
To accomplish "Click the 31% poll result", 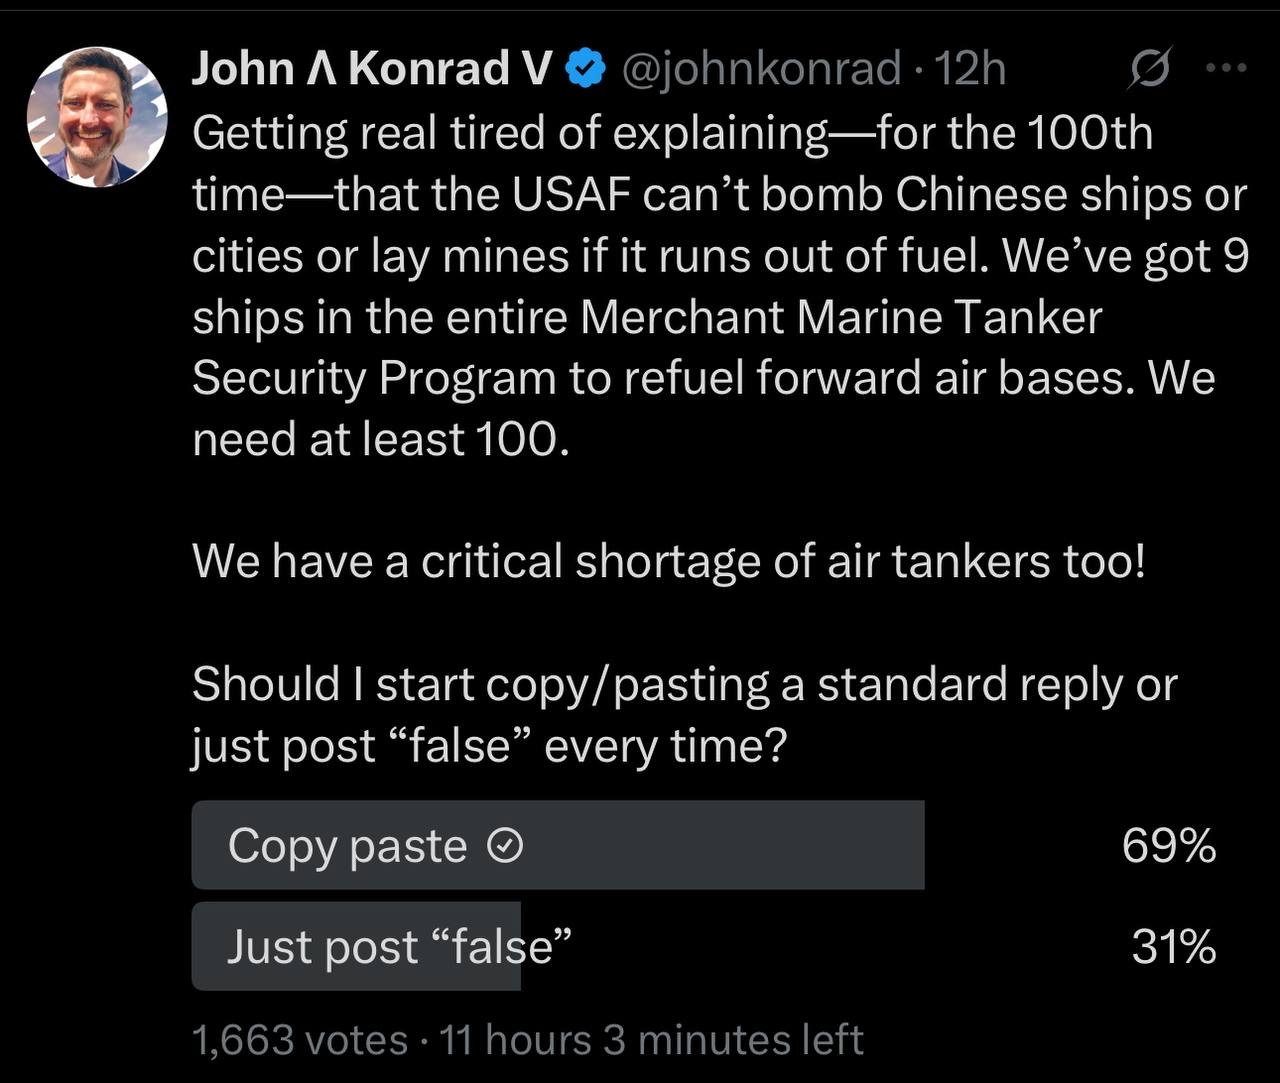I will (1174, 946).
